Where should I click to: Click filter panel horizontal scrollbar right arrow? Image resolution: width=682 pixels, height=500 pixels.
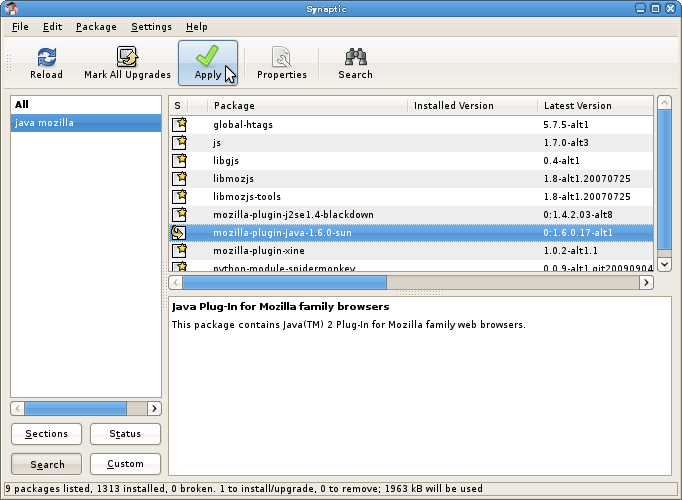154,409
